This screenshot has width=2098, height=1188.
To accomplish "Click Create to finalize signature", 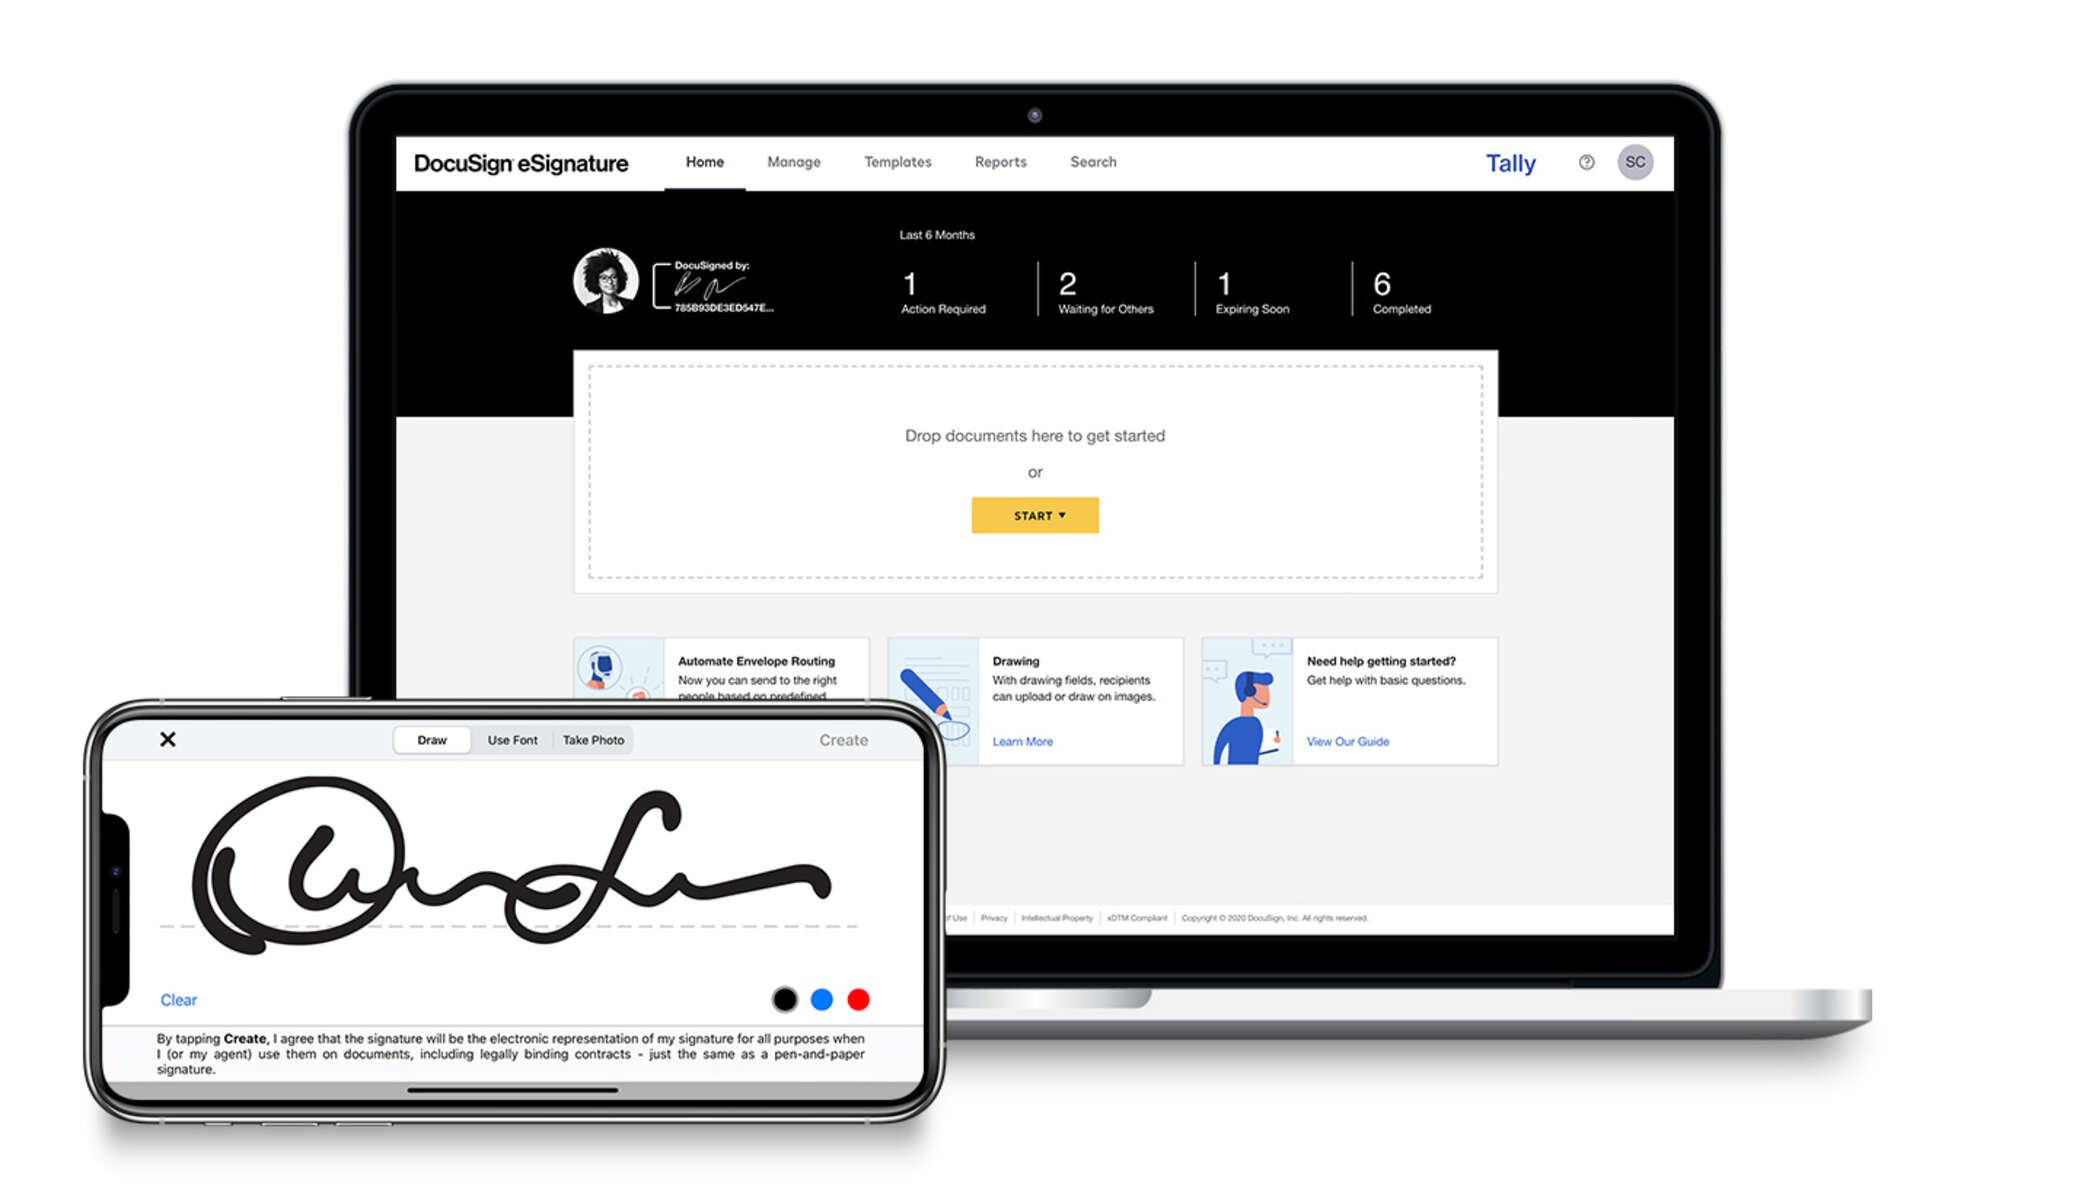I will pos(843,738).
